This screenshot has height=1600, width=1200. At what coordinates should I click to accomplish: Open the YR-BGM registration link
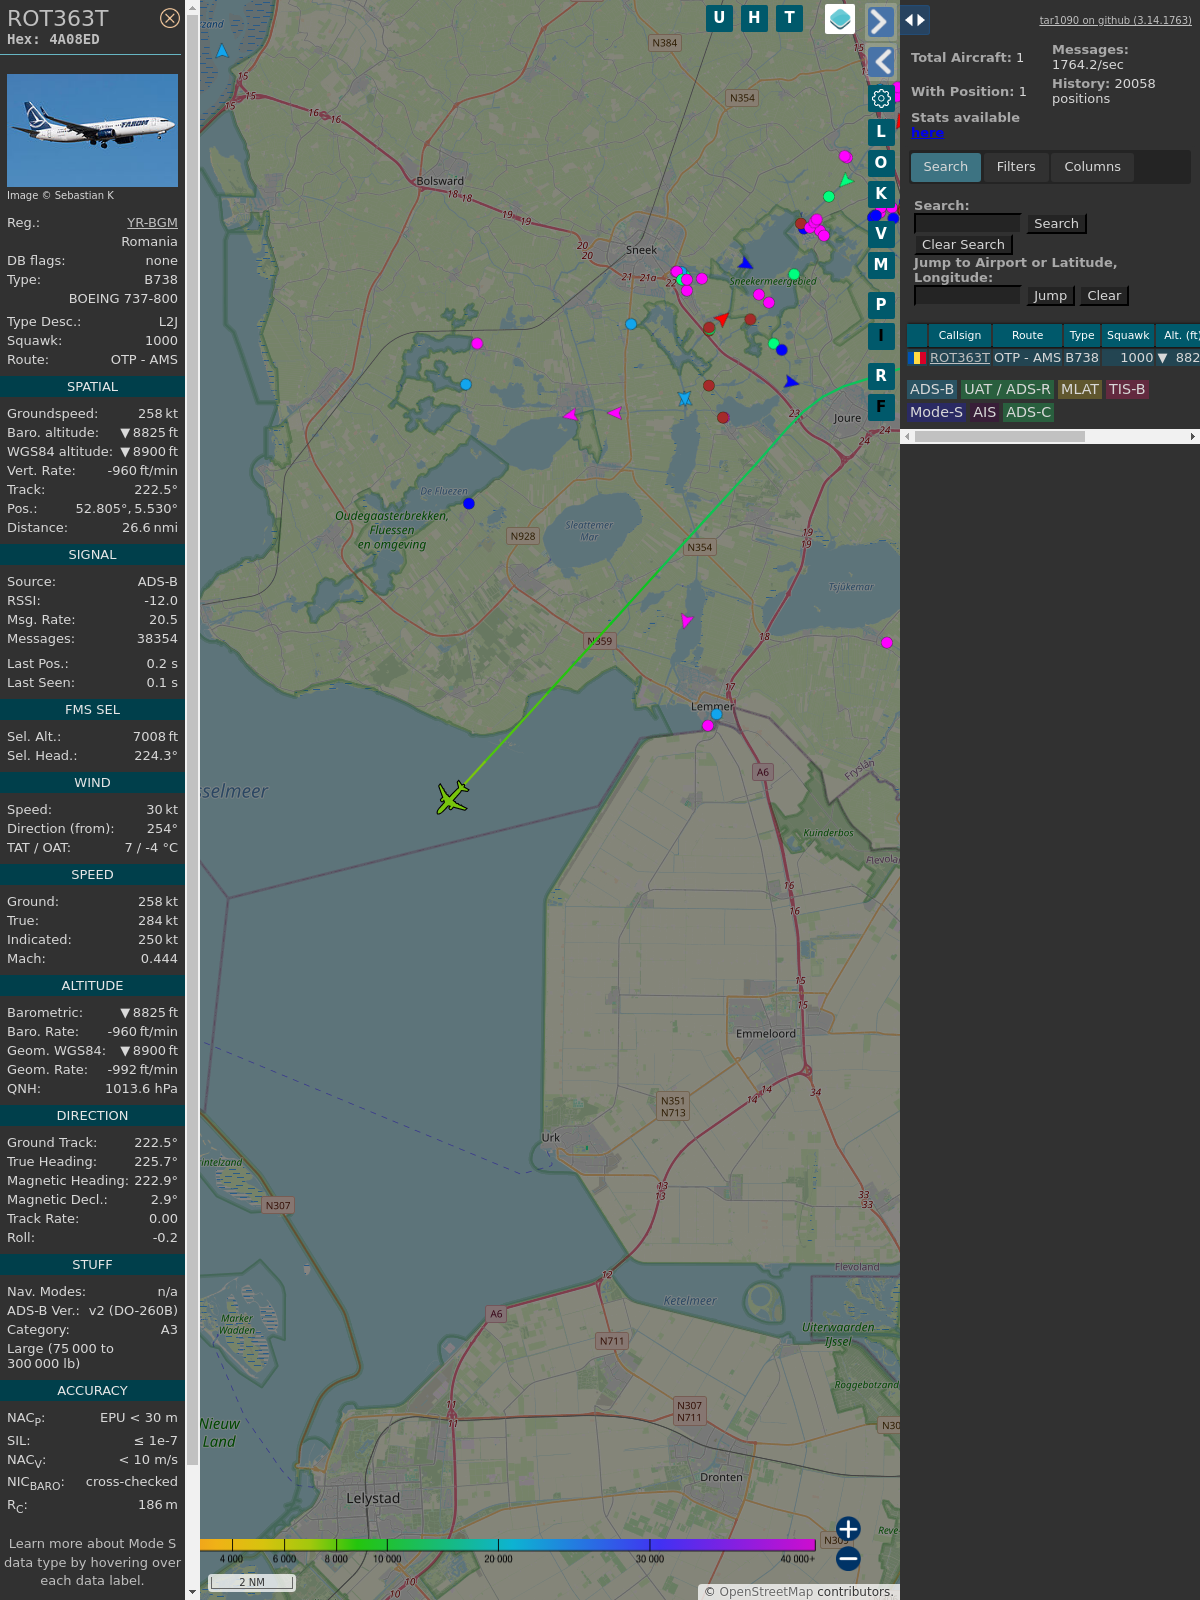[x=152, y=223]
